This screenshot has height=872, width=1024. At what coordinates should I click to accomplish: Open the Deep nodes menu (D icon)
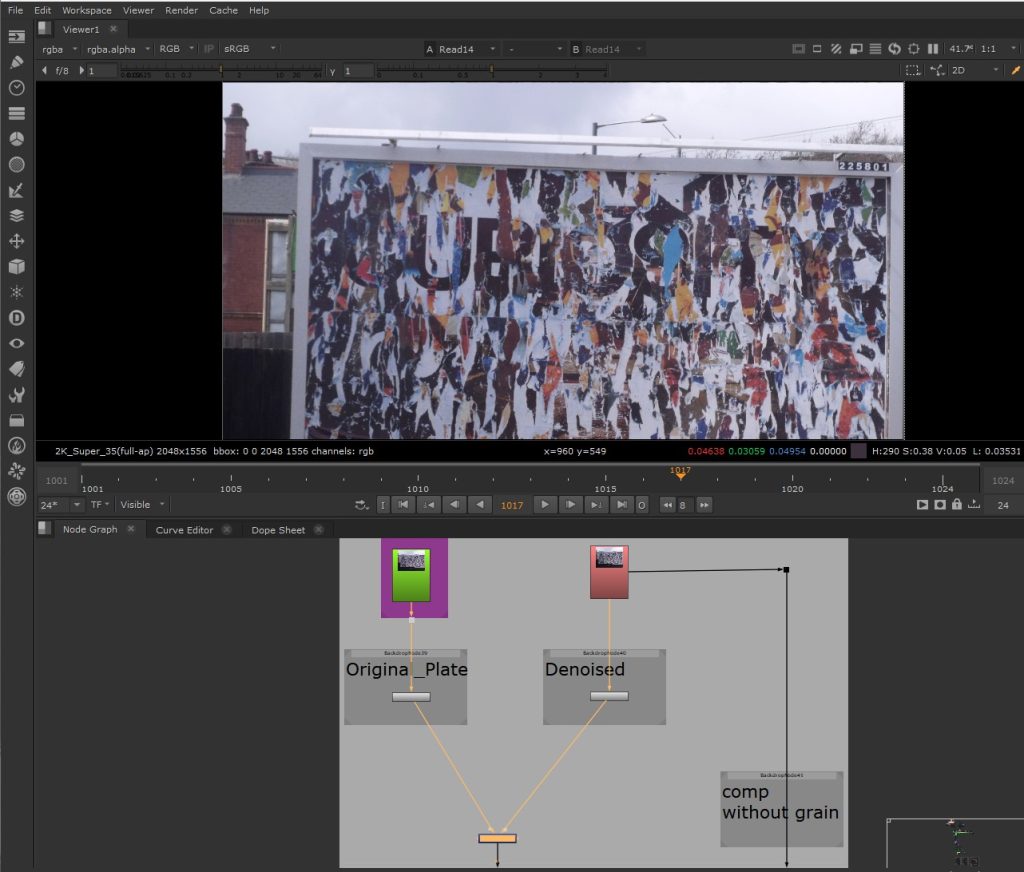coord(16,318)
